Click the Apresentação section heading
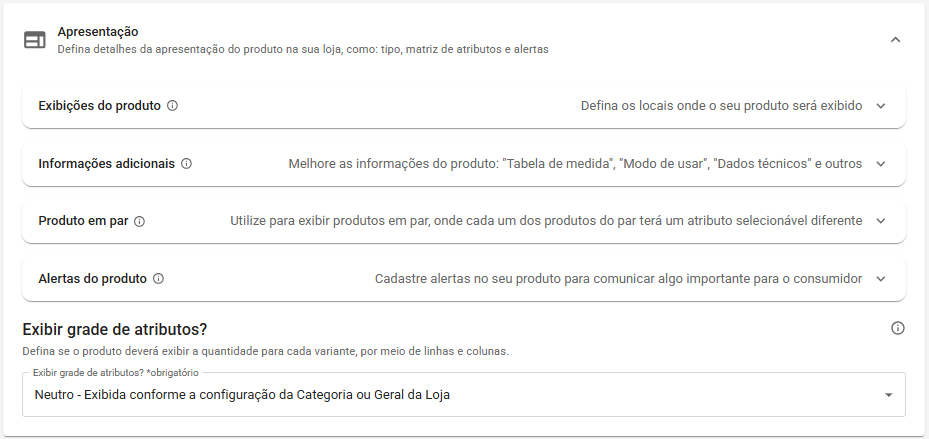Viewport: 929px width, 439px height. (x=98, y=31)
